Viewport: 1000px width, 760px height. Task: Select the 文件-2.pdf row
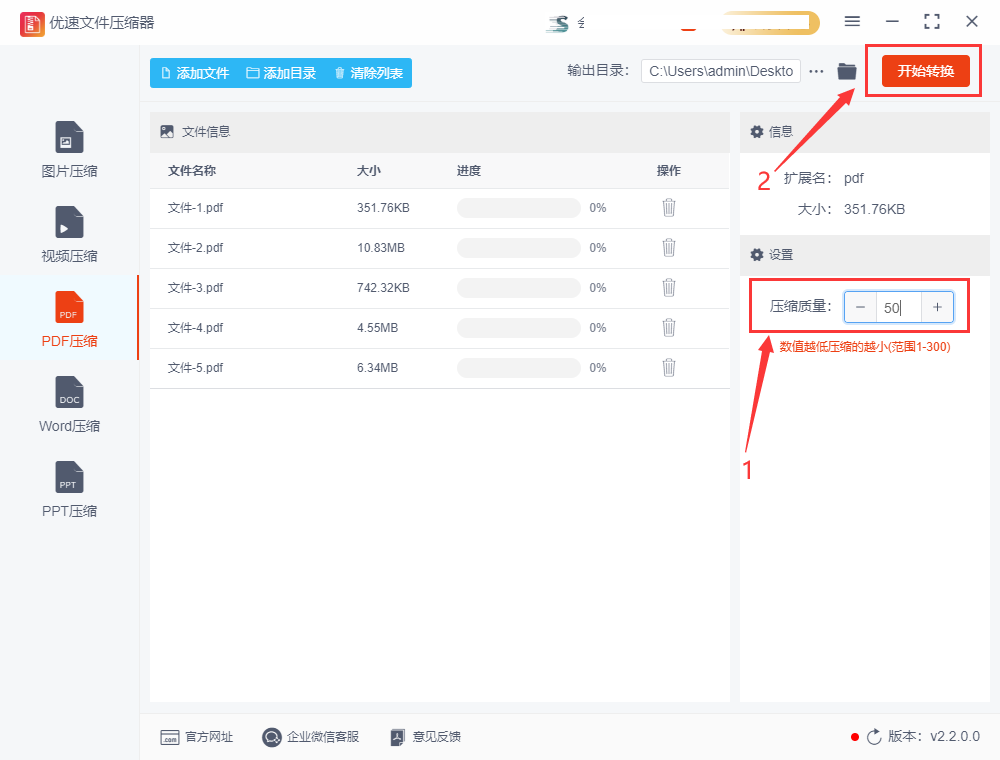pyautogui.click(x=439, y=248)
